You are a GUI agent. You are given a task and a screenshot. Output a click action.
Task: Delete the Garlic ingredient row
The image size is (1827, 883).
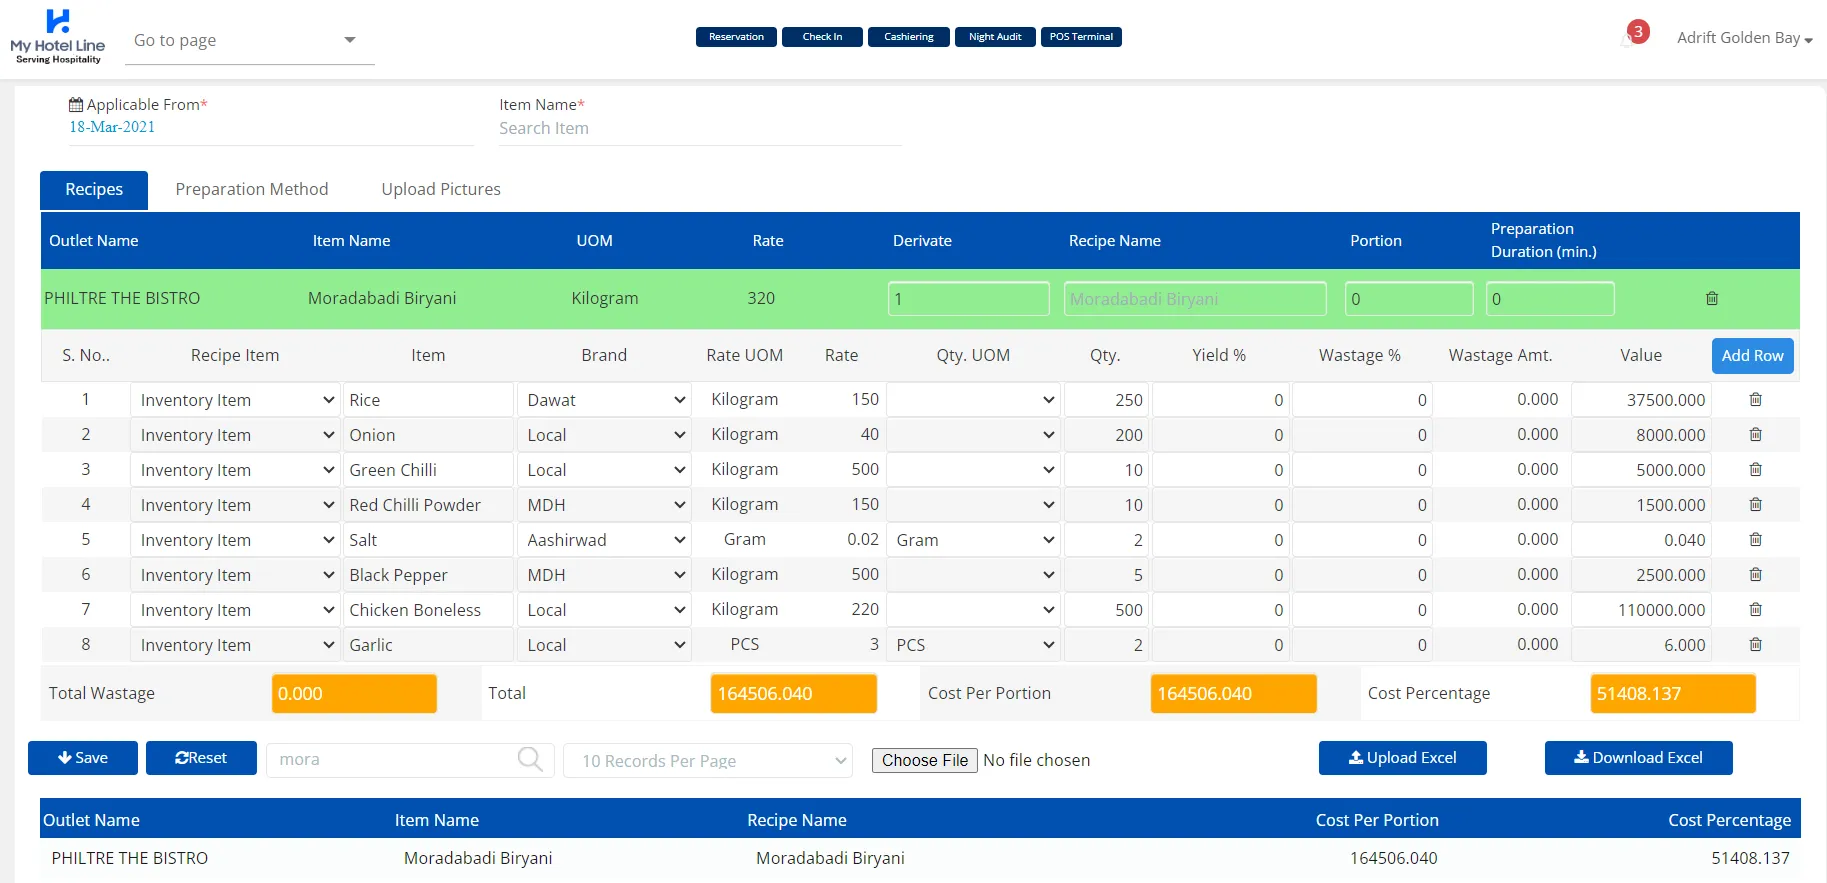(1755, 645)
